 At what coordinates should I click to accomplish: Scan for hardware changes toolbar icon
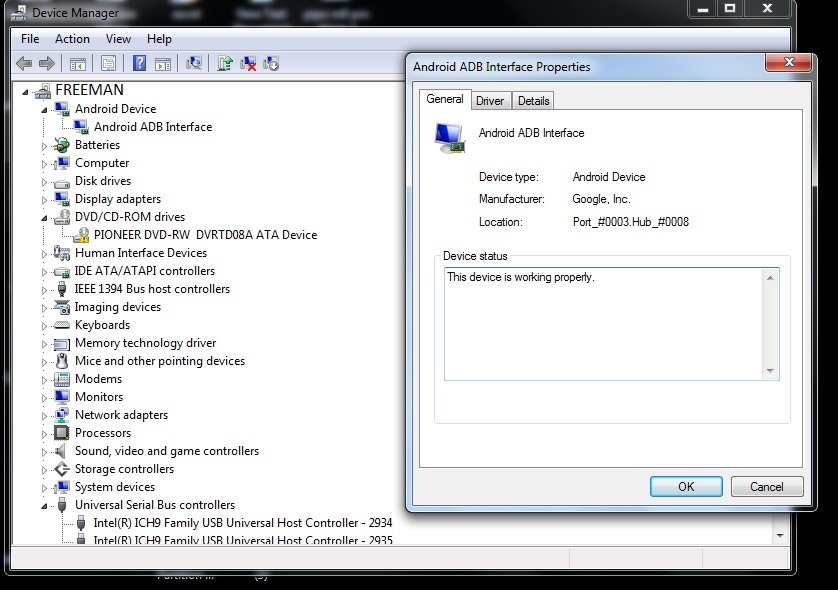click(x=193, y=64)
